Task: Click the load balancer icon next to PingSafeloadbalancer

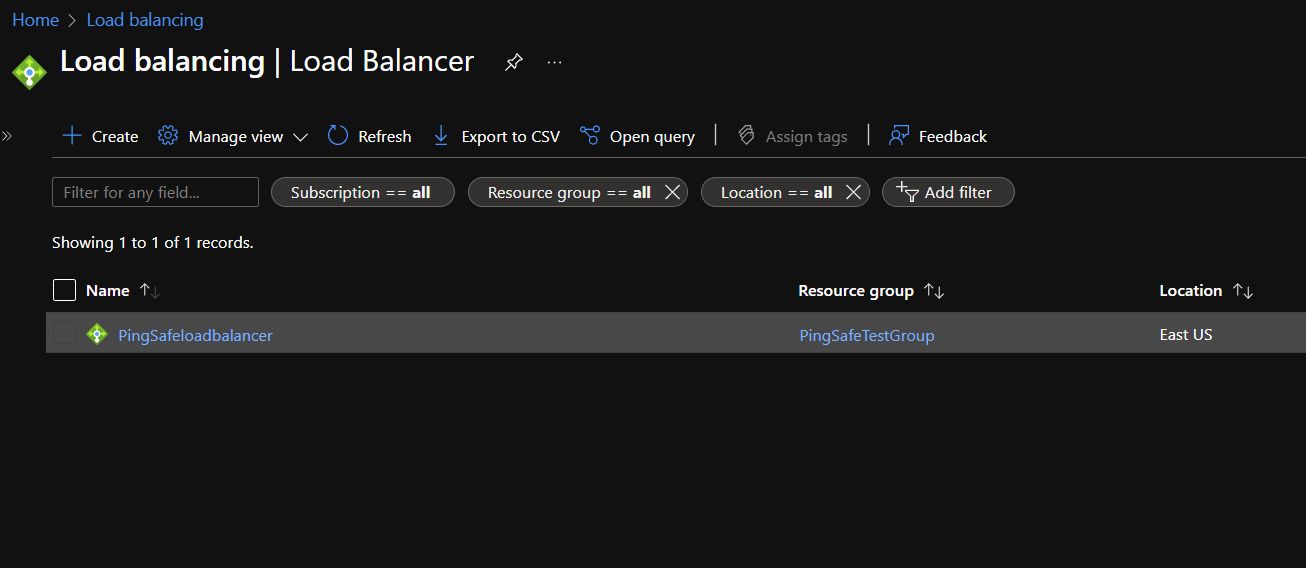Action: tap(97, 335)
